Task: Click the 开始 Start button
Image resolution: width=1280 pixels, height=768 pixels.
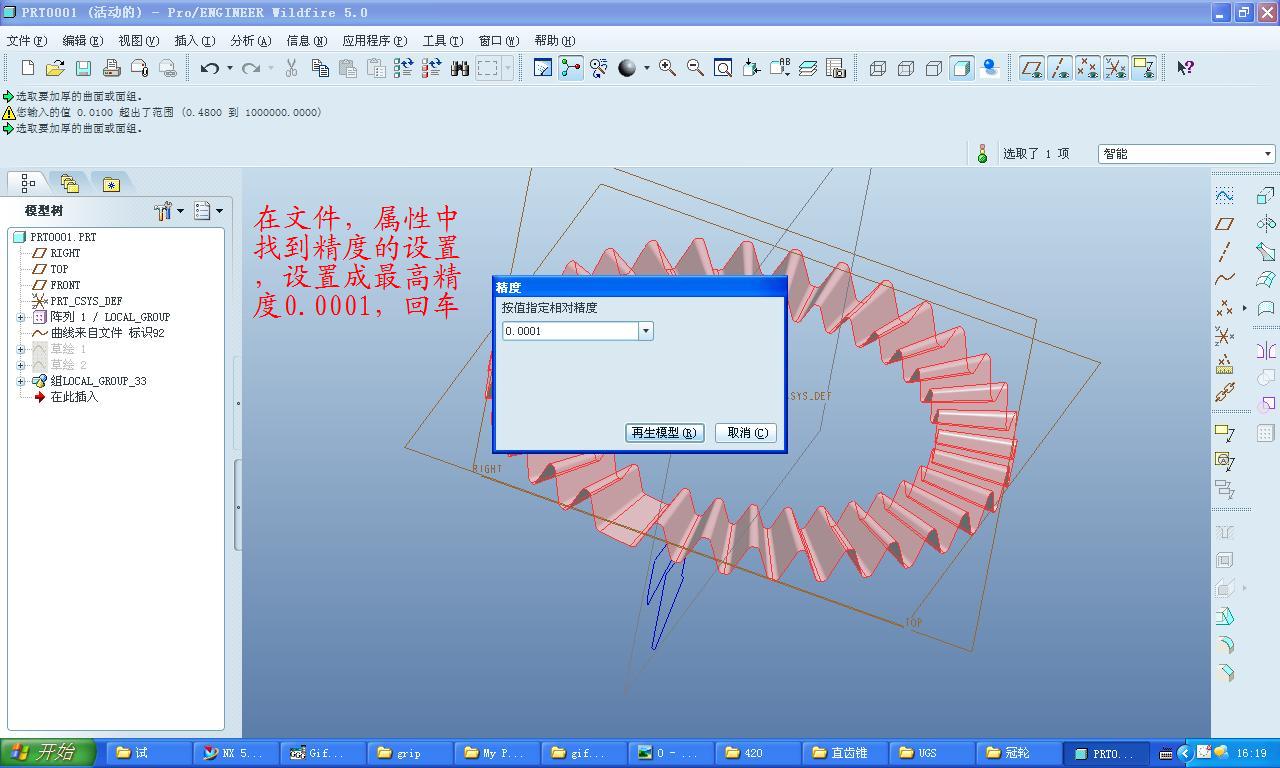Action: pos(48,753)
